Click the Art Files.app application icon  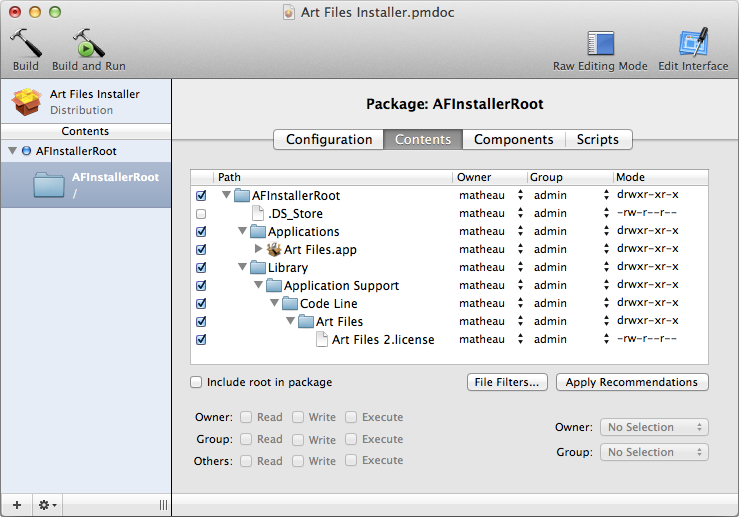click(x=274, y=249)
